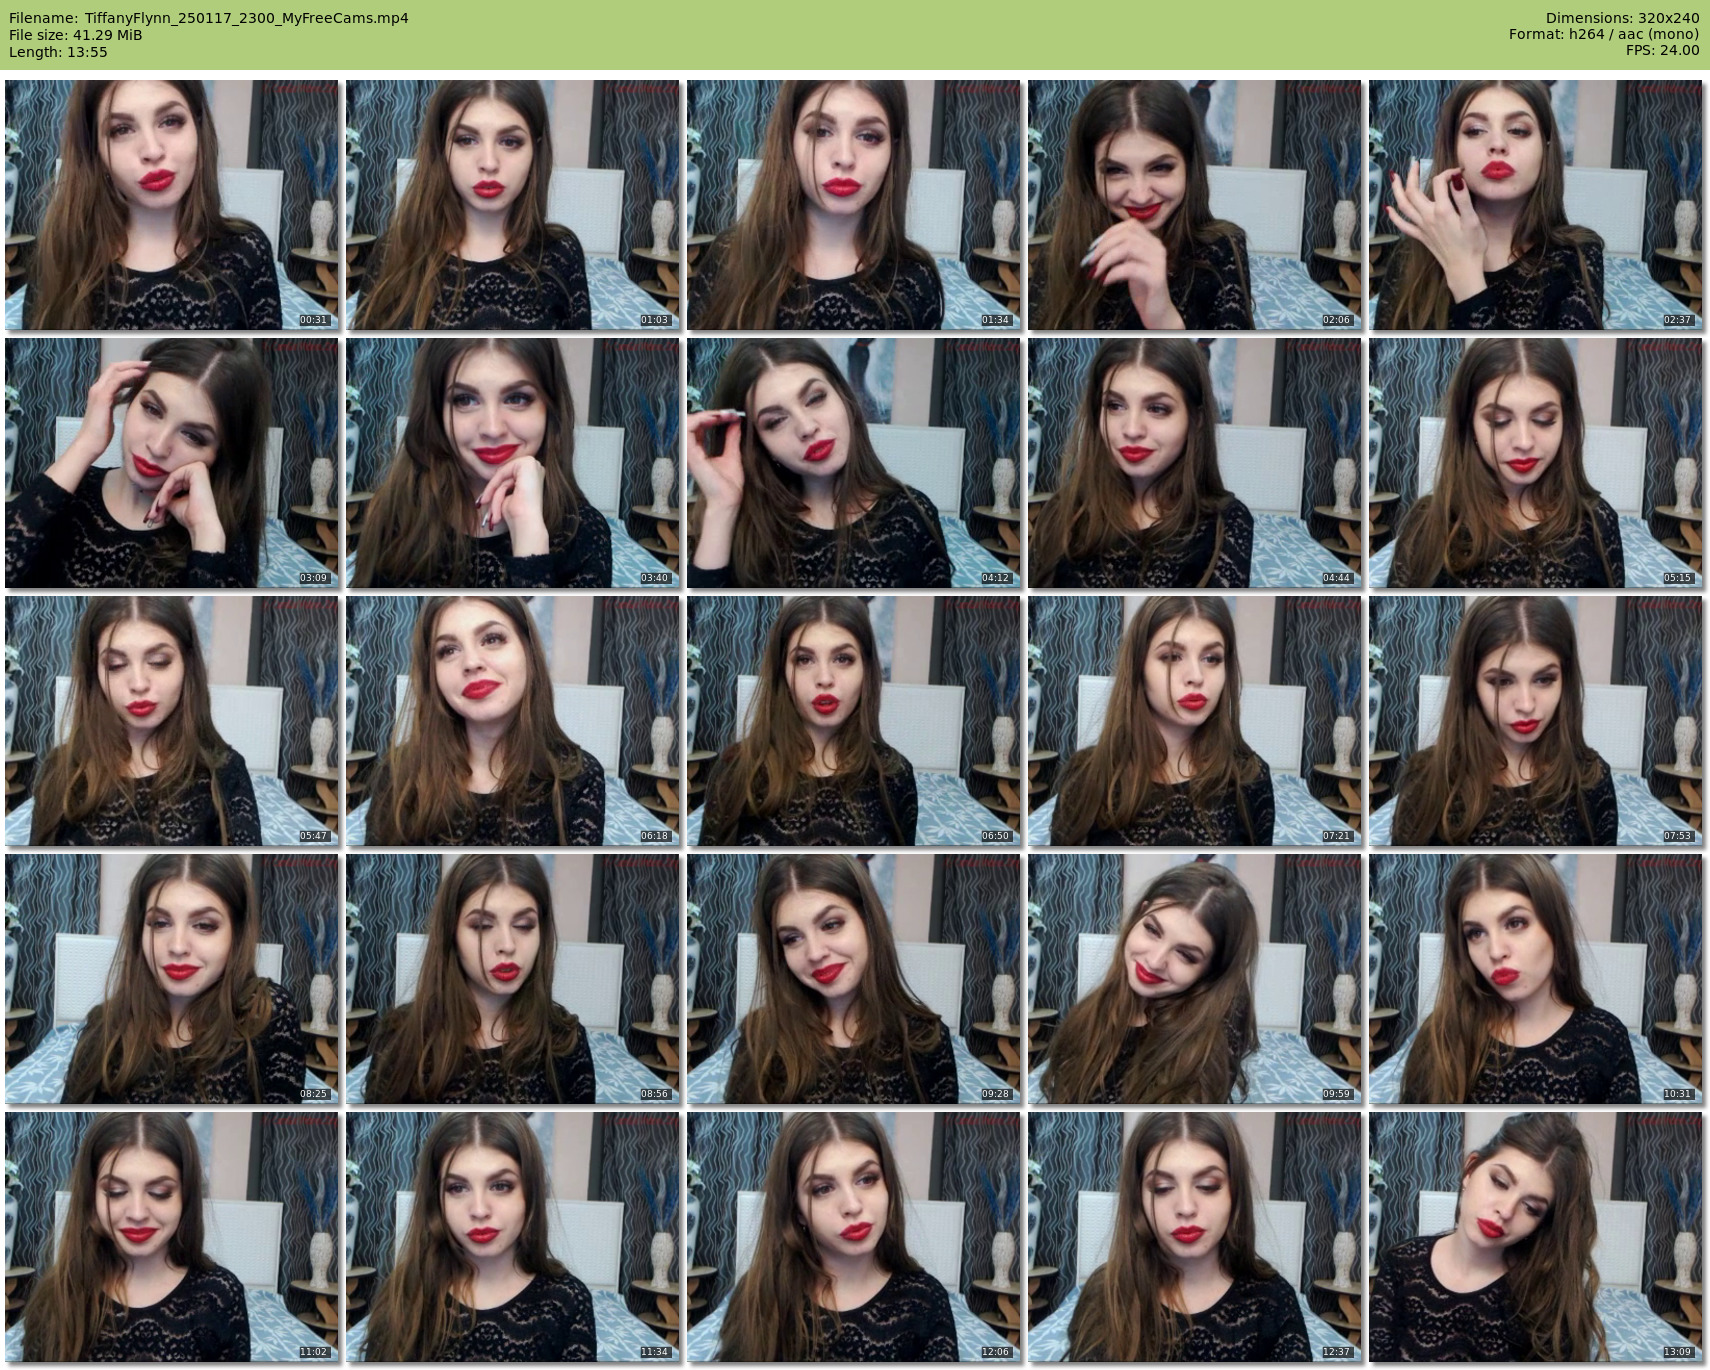
Task: Select the frame marked 10:31
Action: pyautogui.click(x=1535, y=979)
